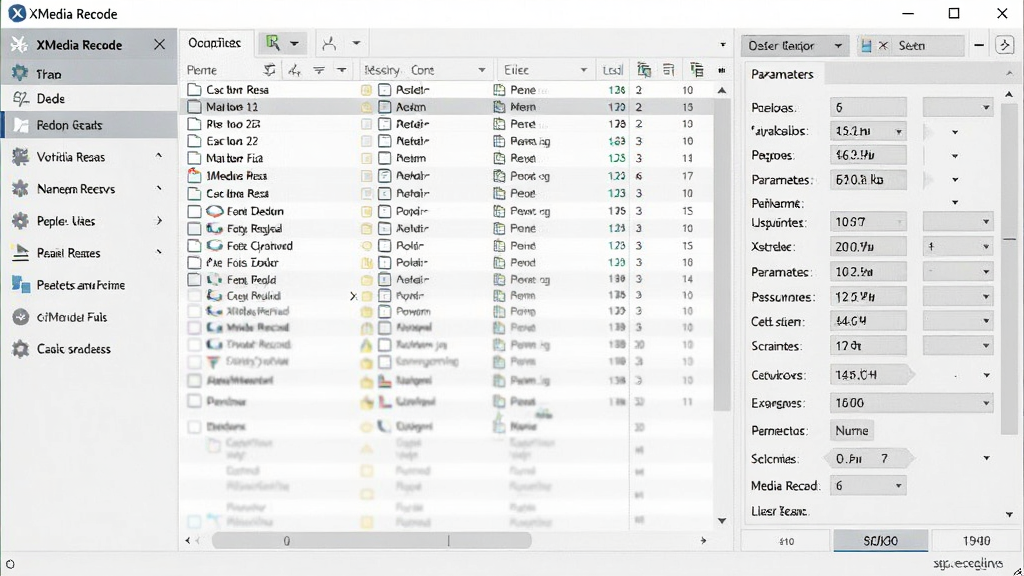
Task: Tick the checkbox for Fent Dedon row
Action: click(x=194, y=212)
